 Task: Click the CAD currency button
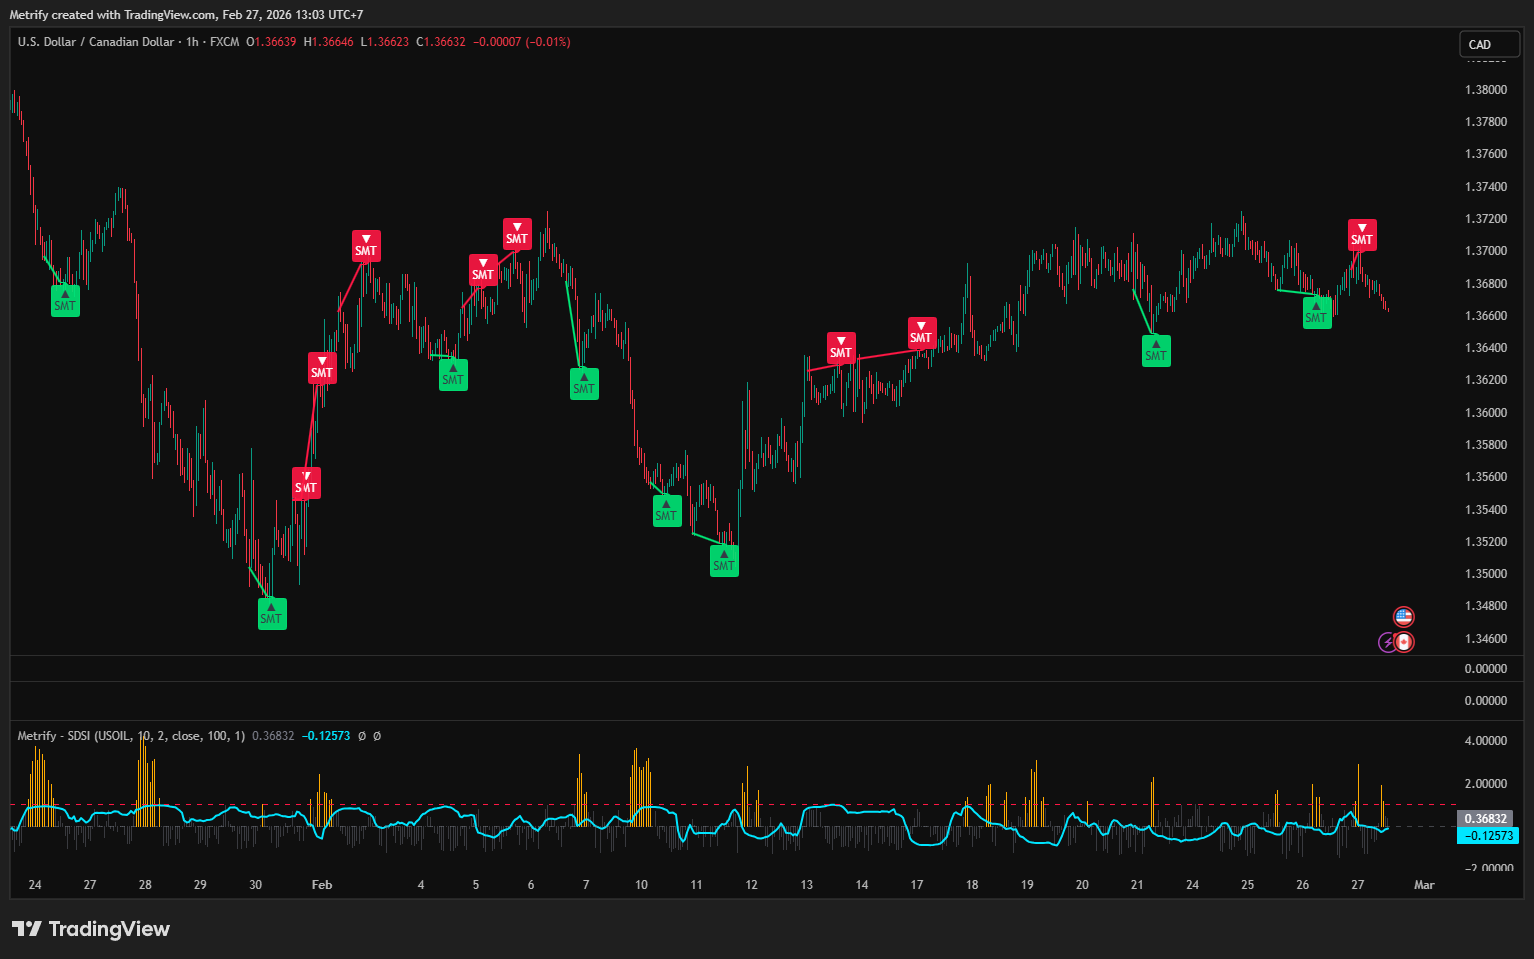[1489, 44]
